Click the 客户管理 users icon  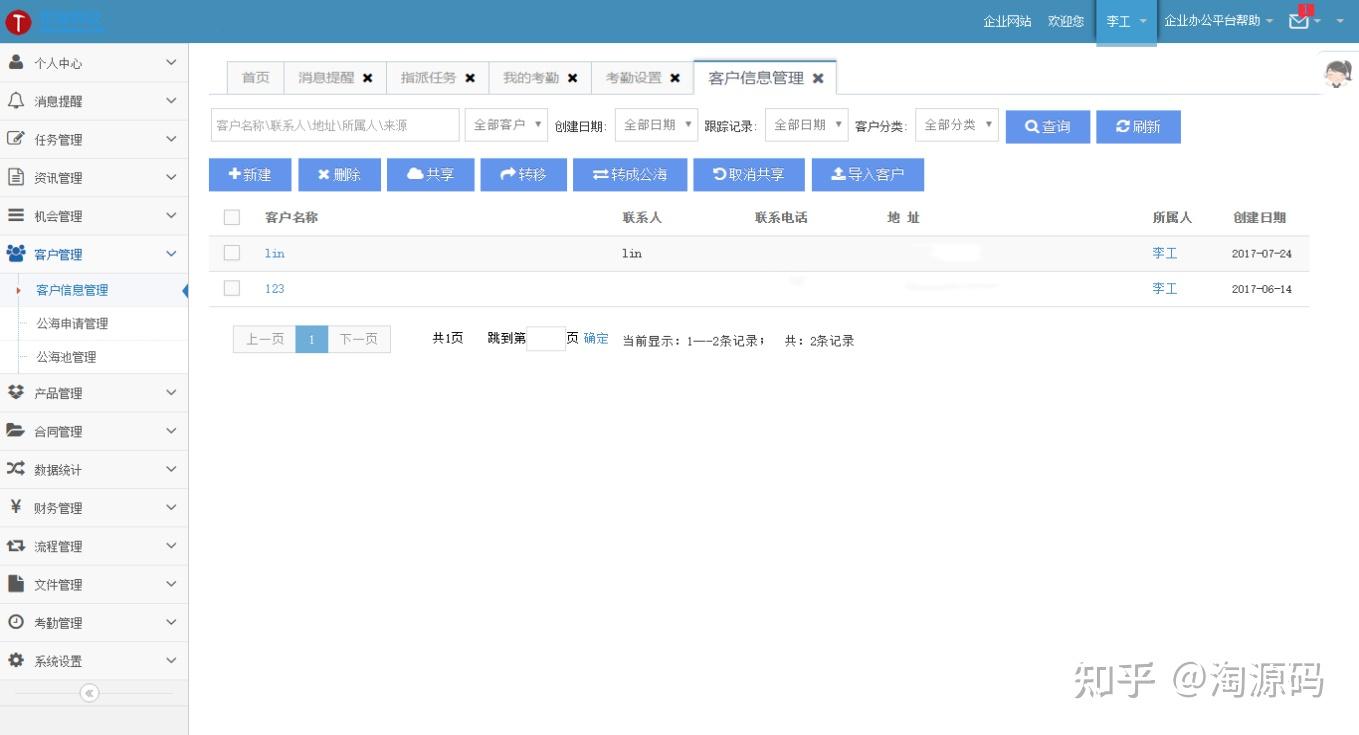[x=16, y=253]
